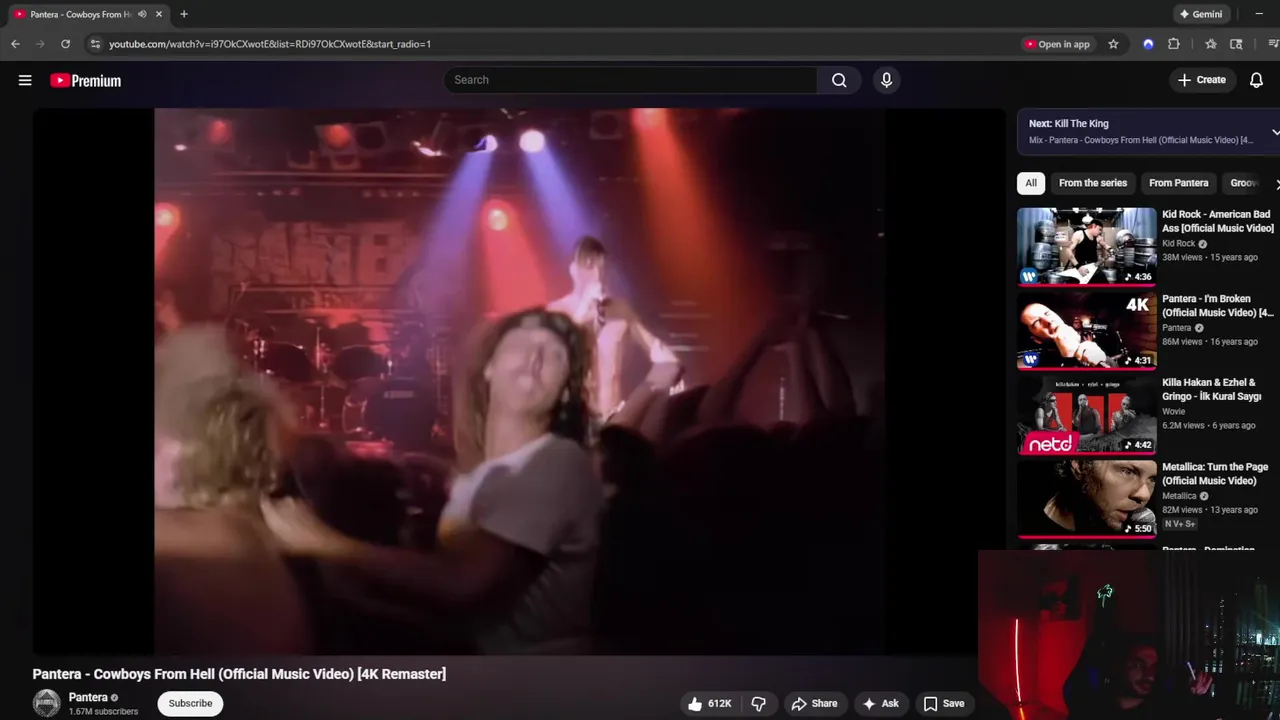Open Metallica: Turn the Page title
The width and height of the screenshot is (1280, 720).
pyautogui.click(x=1215, y=473)
